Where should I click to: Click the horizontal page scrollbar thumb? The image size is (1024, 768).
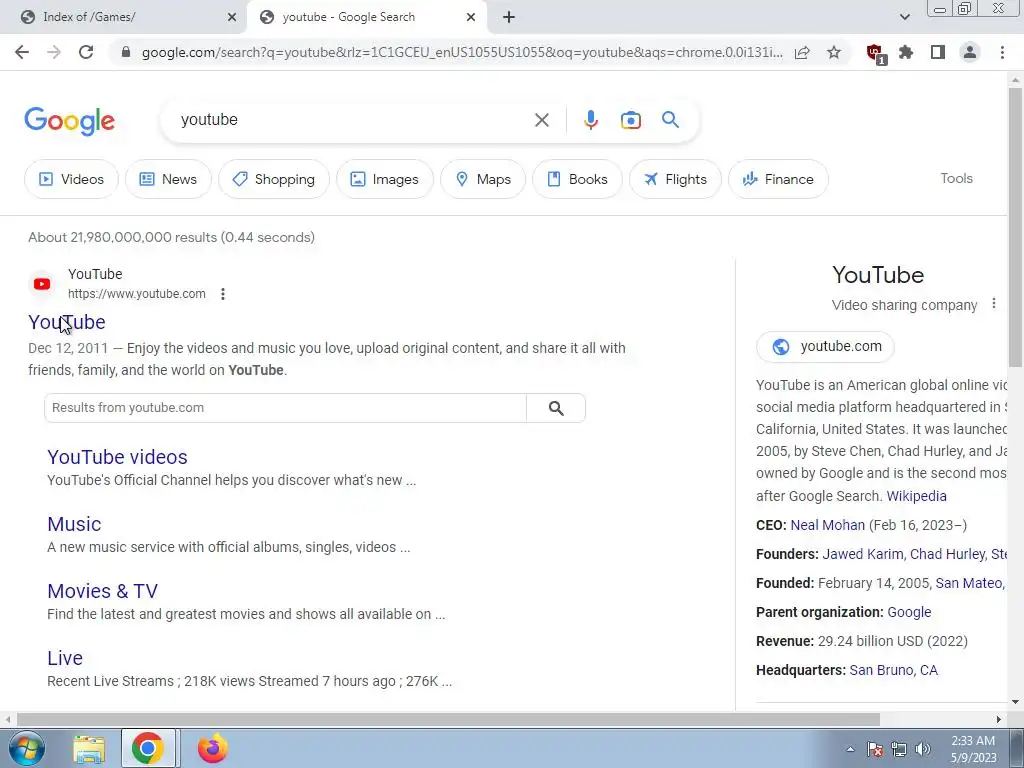click(x=449, y=720)
